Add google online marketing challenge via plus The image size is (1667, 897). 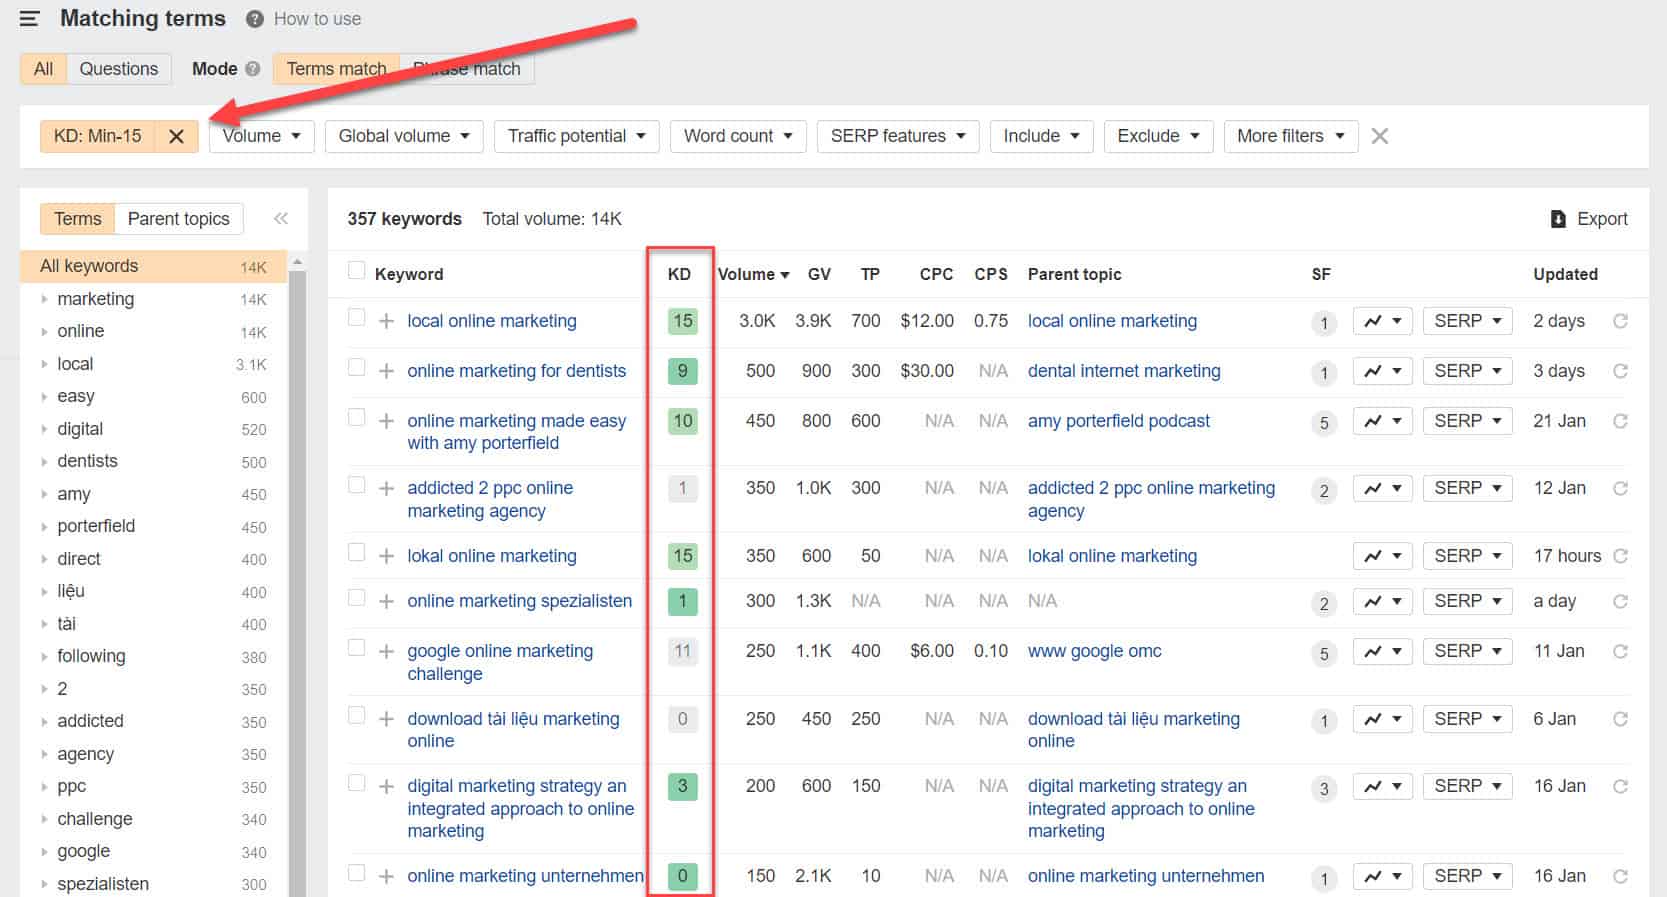386,651
